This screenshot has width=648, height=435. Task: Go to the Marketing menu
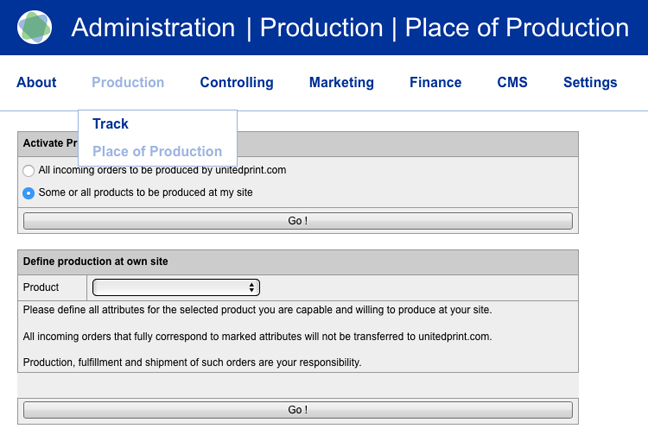coord(341,83)
